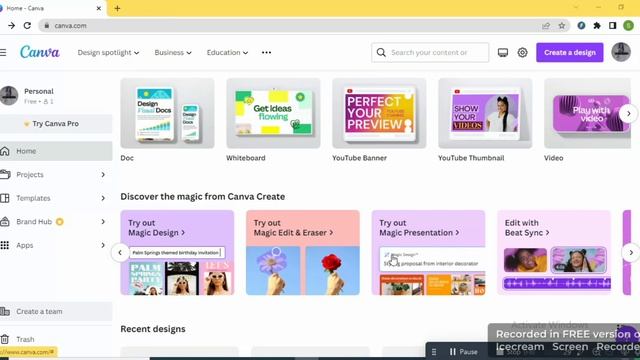Open the browser extensions puzzle icon
640x360 pixels.
597,26
